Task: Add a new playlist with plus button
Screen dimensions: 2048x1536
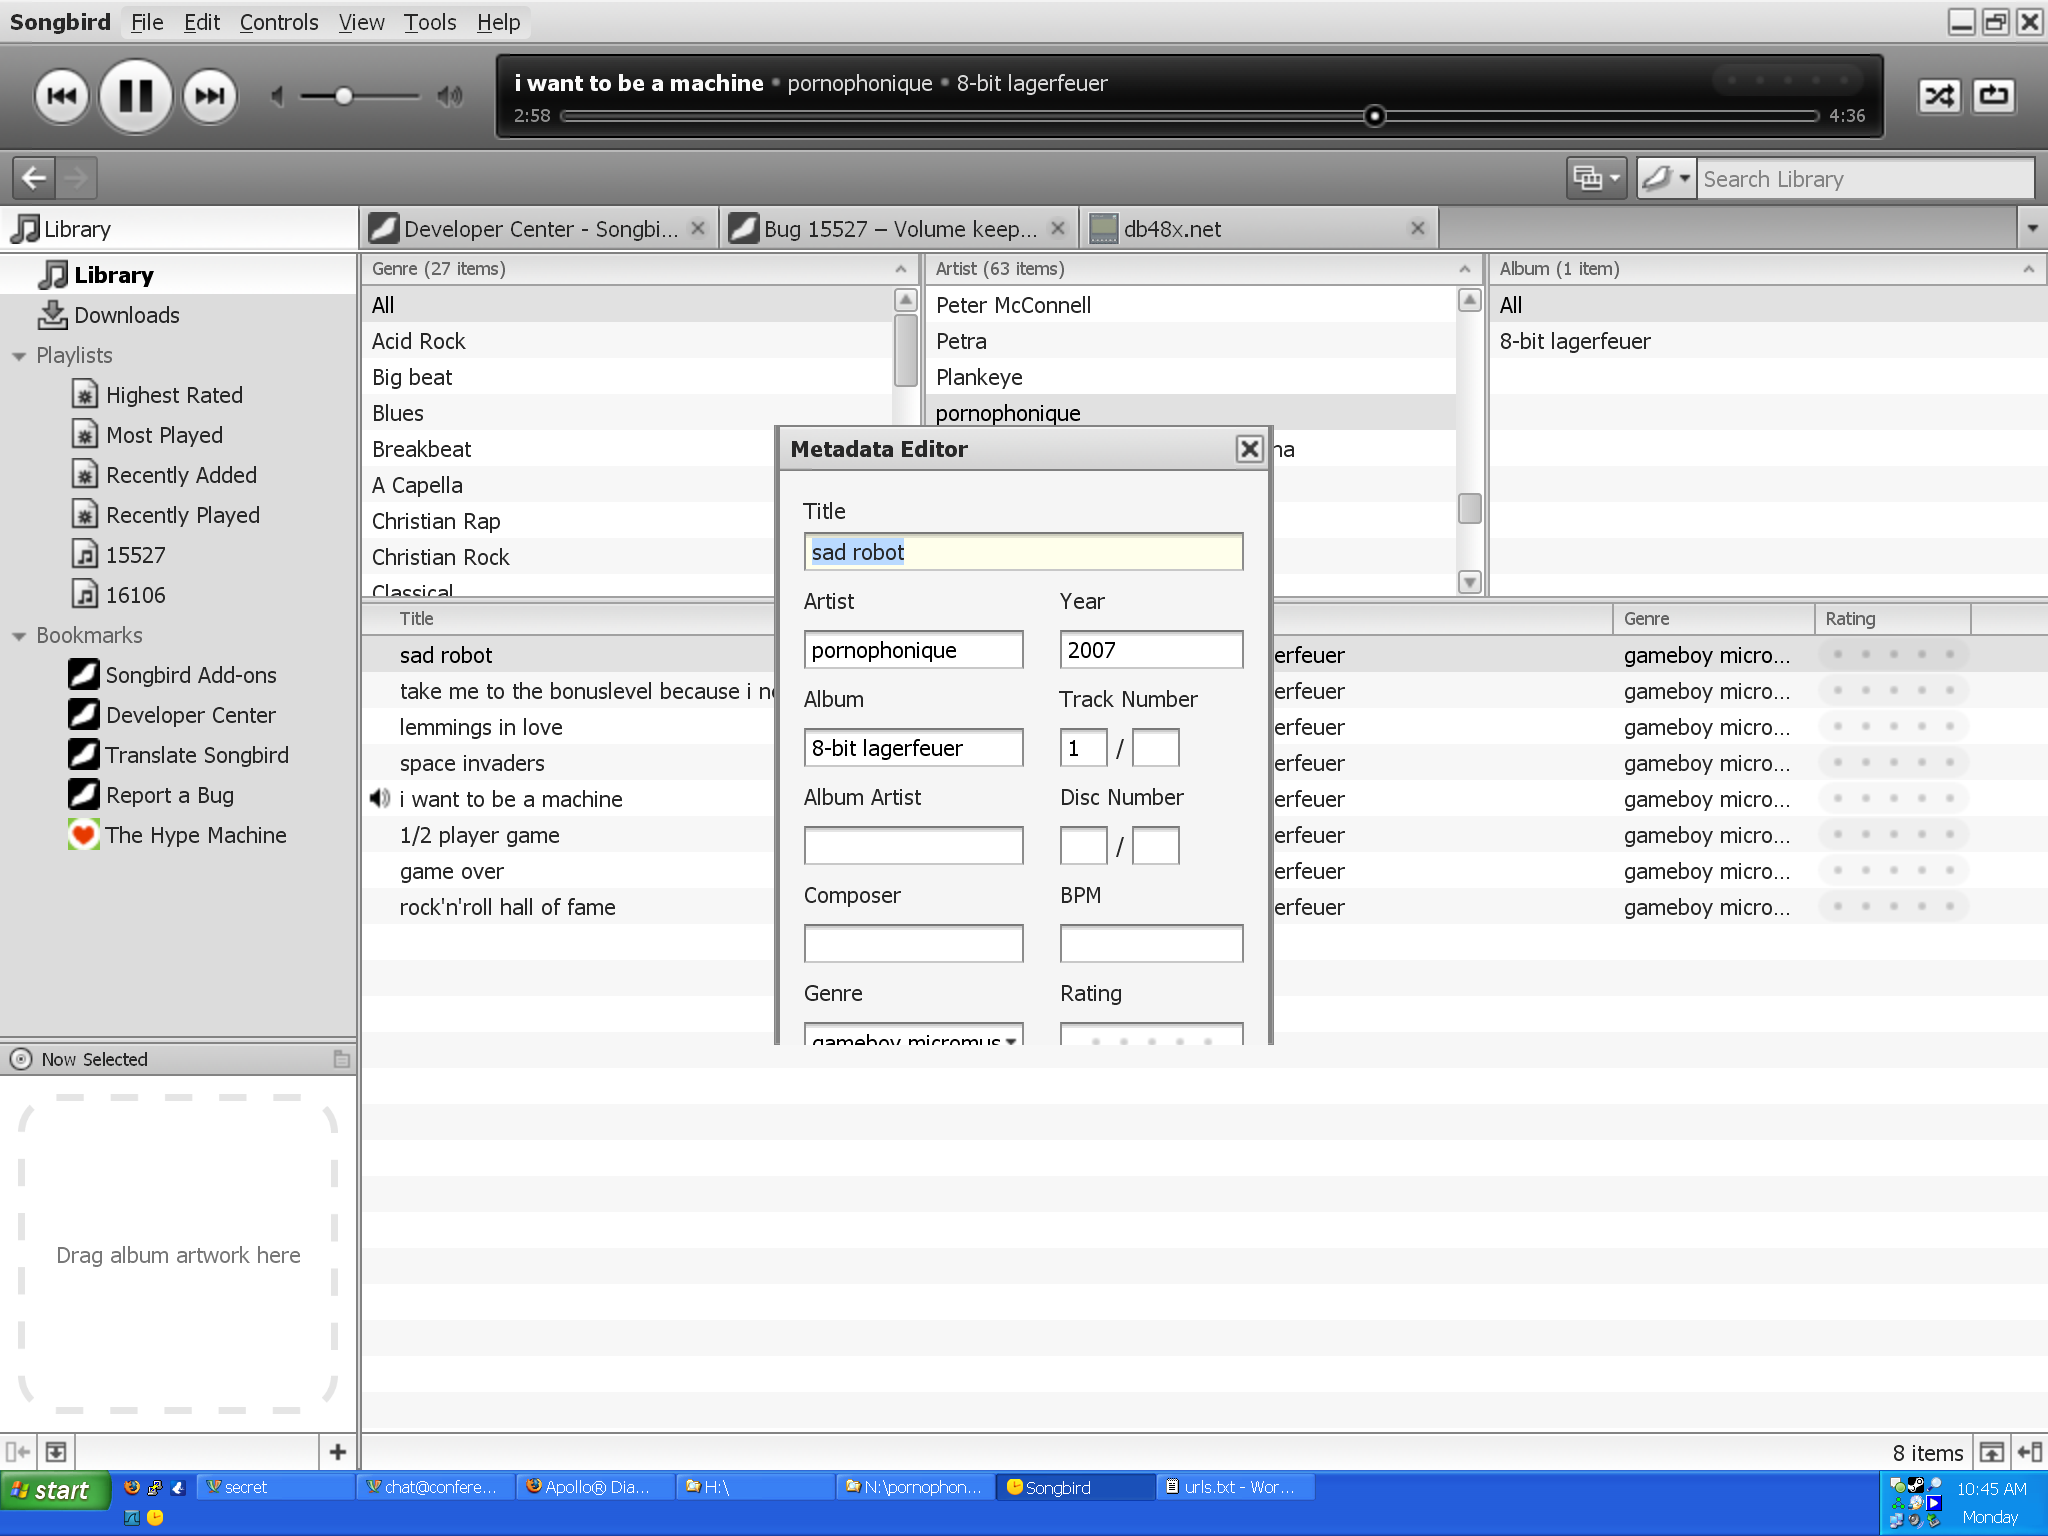Action: pyautogui.click(x=337, y=1452)
